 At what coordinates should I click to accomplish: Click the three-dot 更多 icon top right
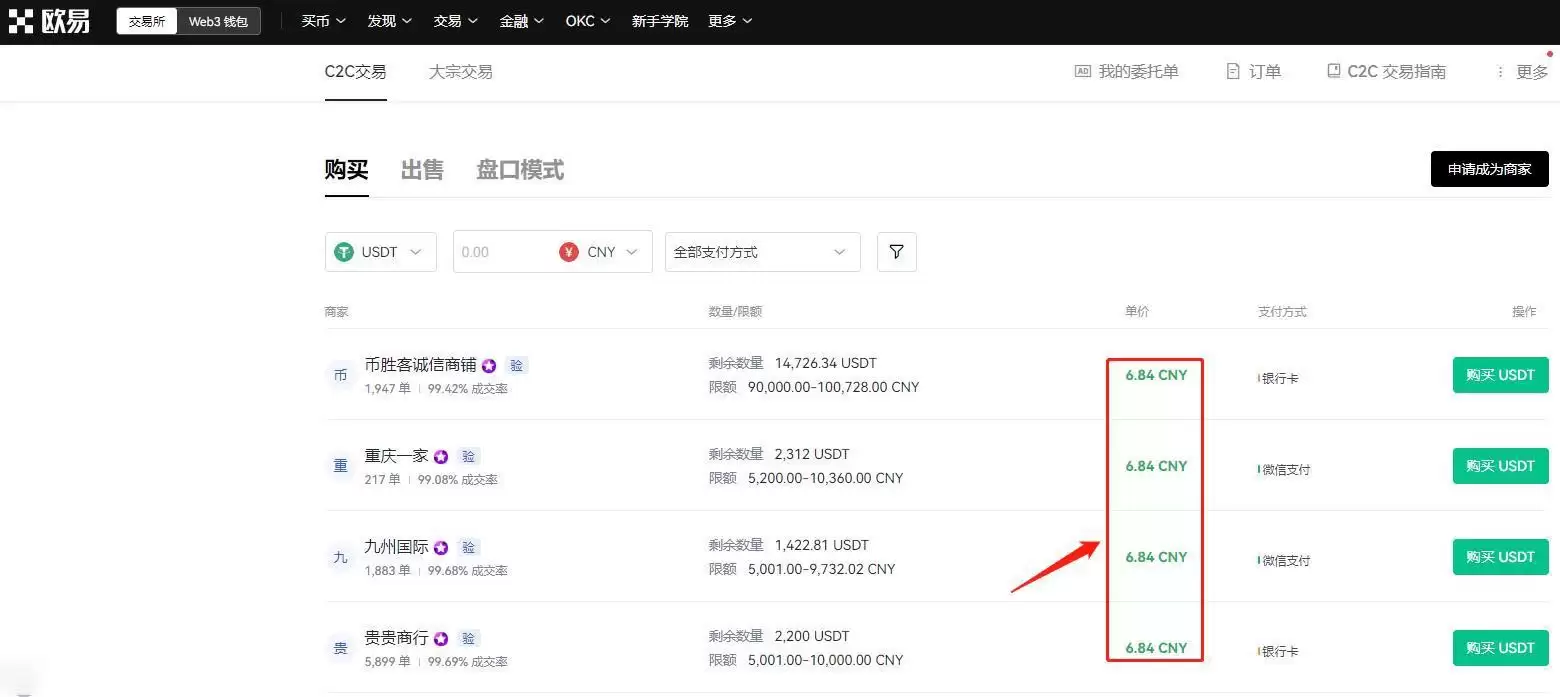coord(1499,71)
